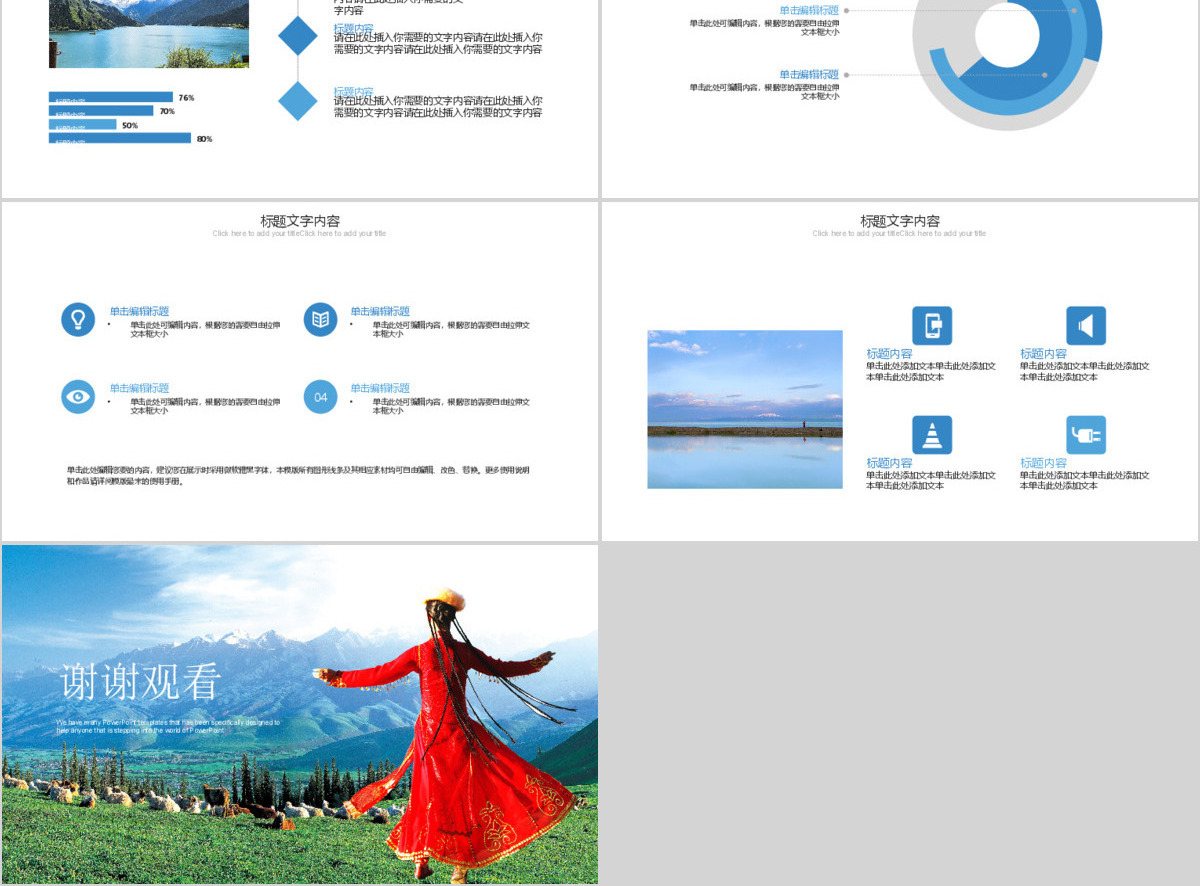Screen dimensions: 1200x886
Task: Click the dark blue diamond shape
Action: pos(297,35)
